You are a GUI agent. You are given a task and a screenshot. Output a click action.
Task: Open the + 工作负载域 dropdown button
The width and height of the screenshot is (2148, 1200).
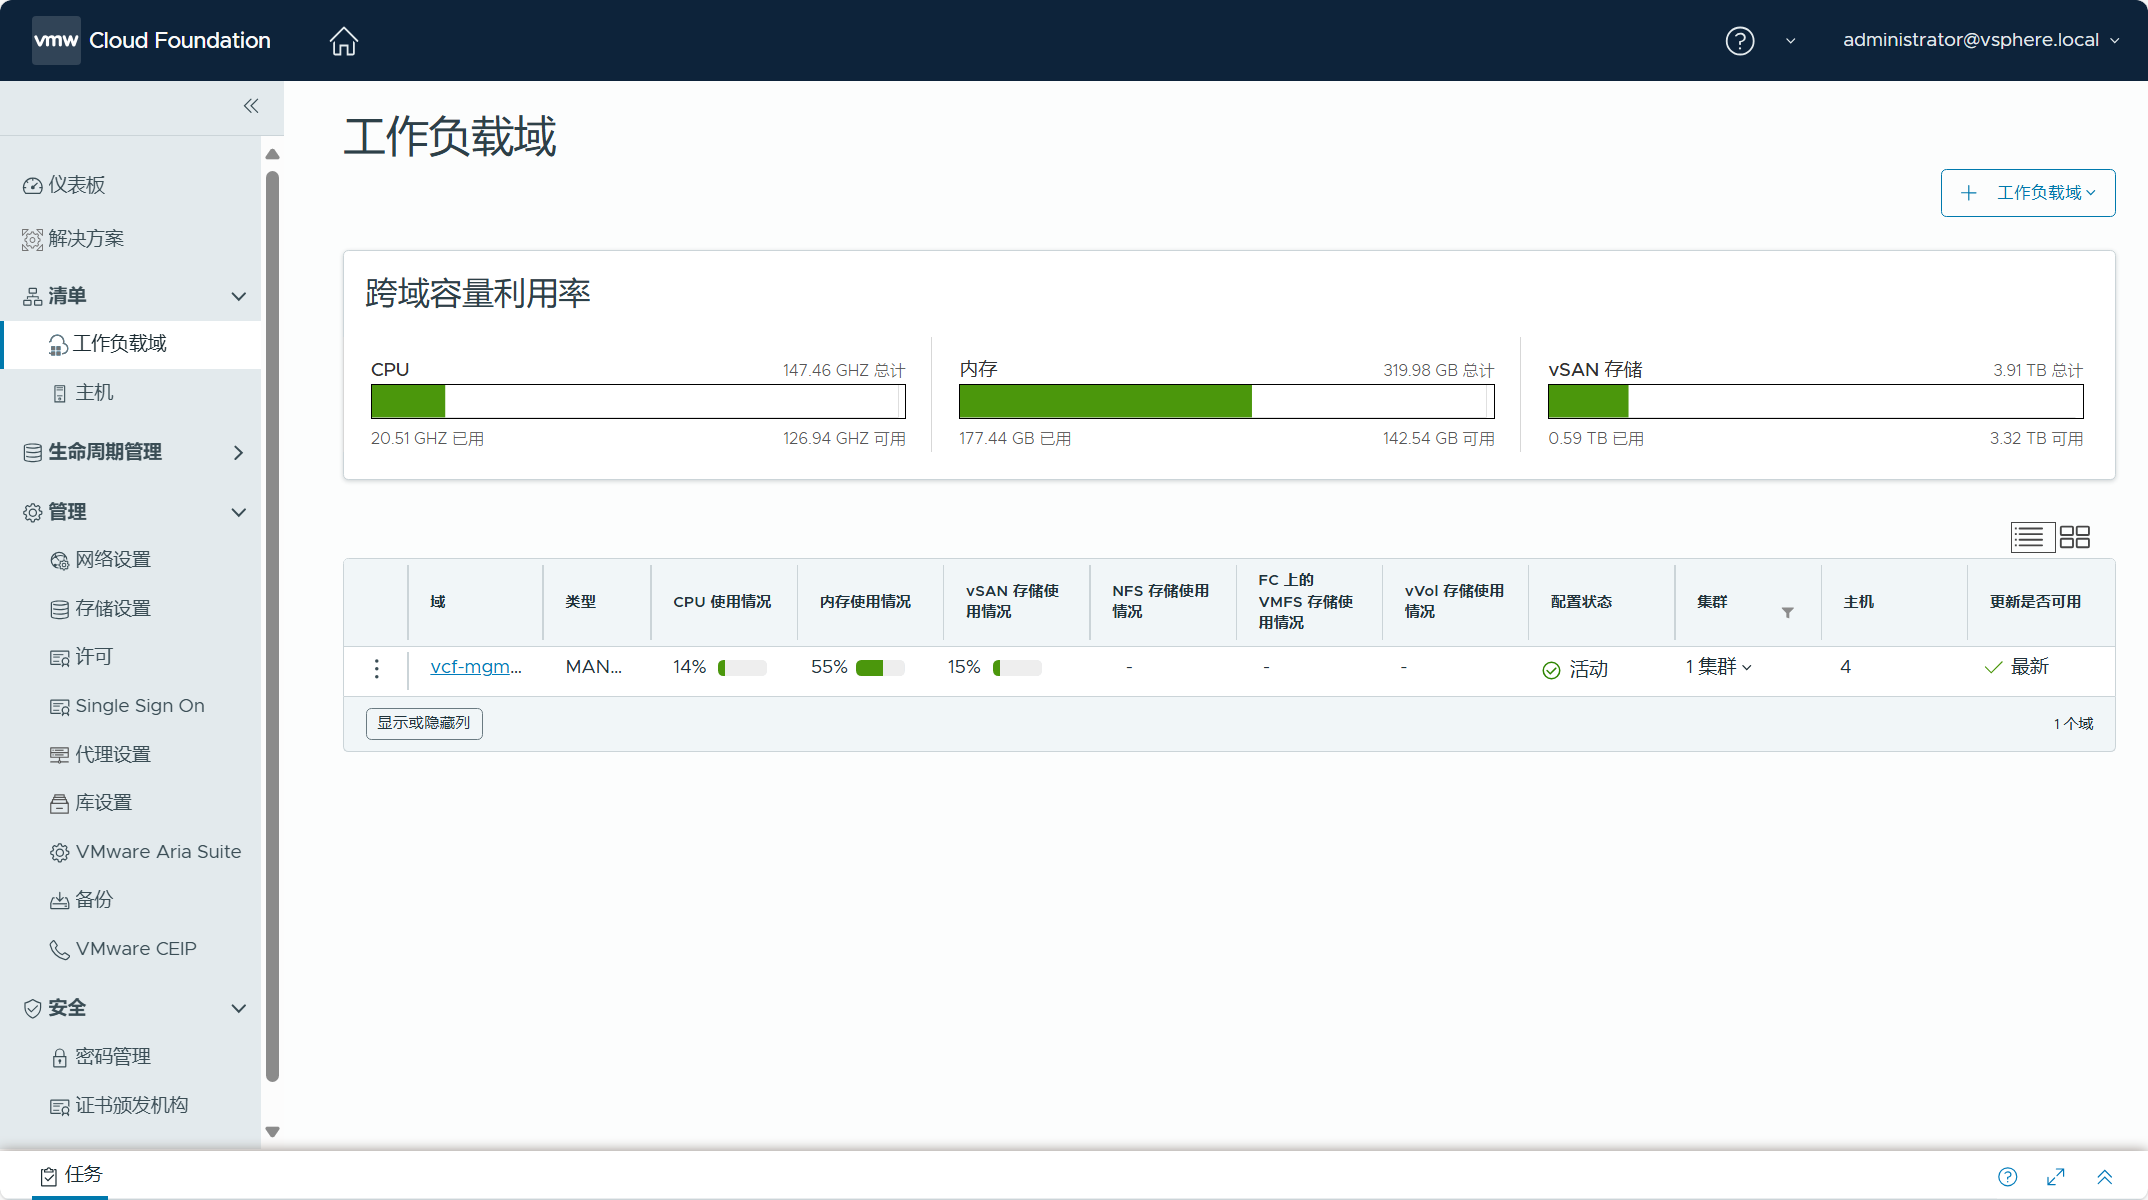coord(2028,193)
